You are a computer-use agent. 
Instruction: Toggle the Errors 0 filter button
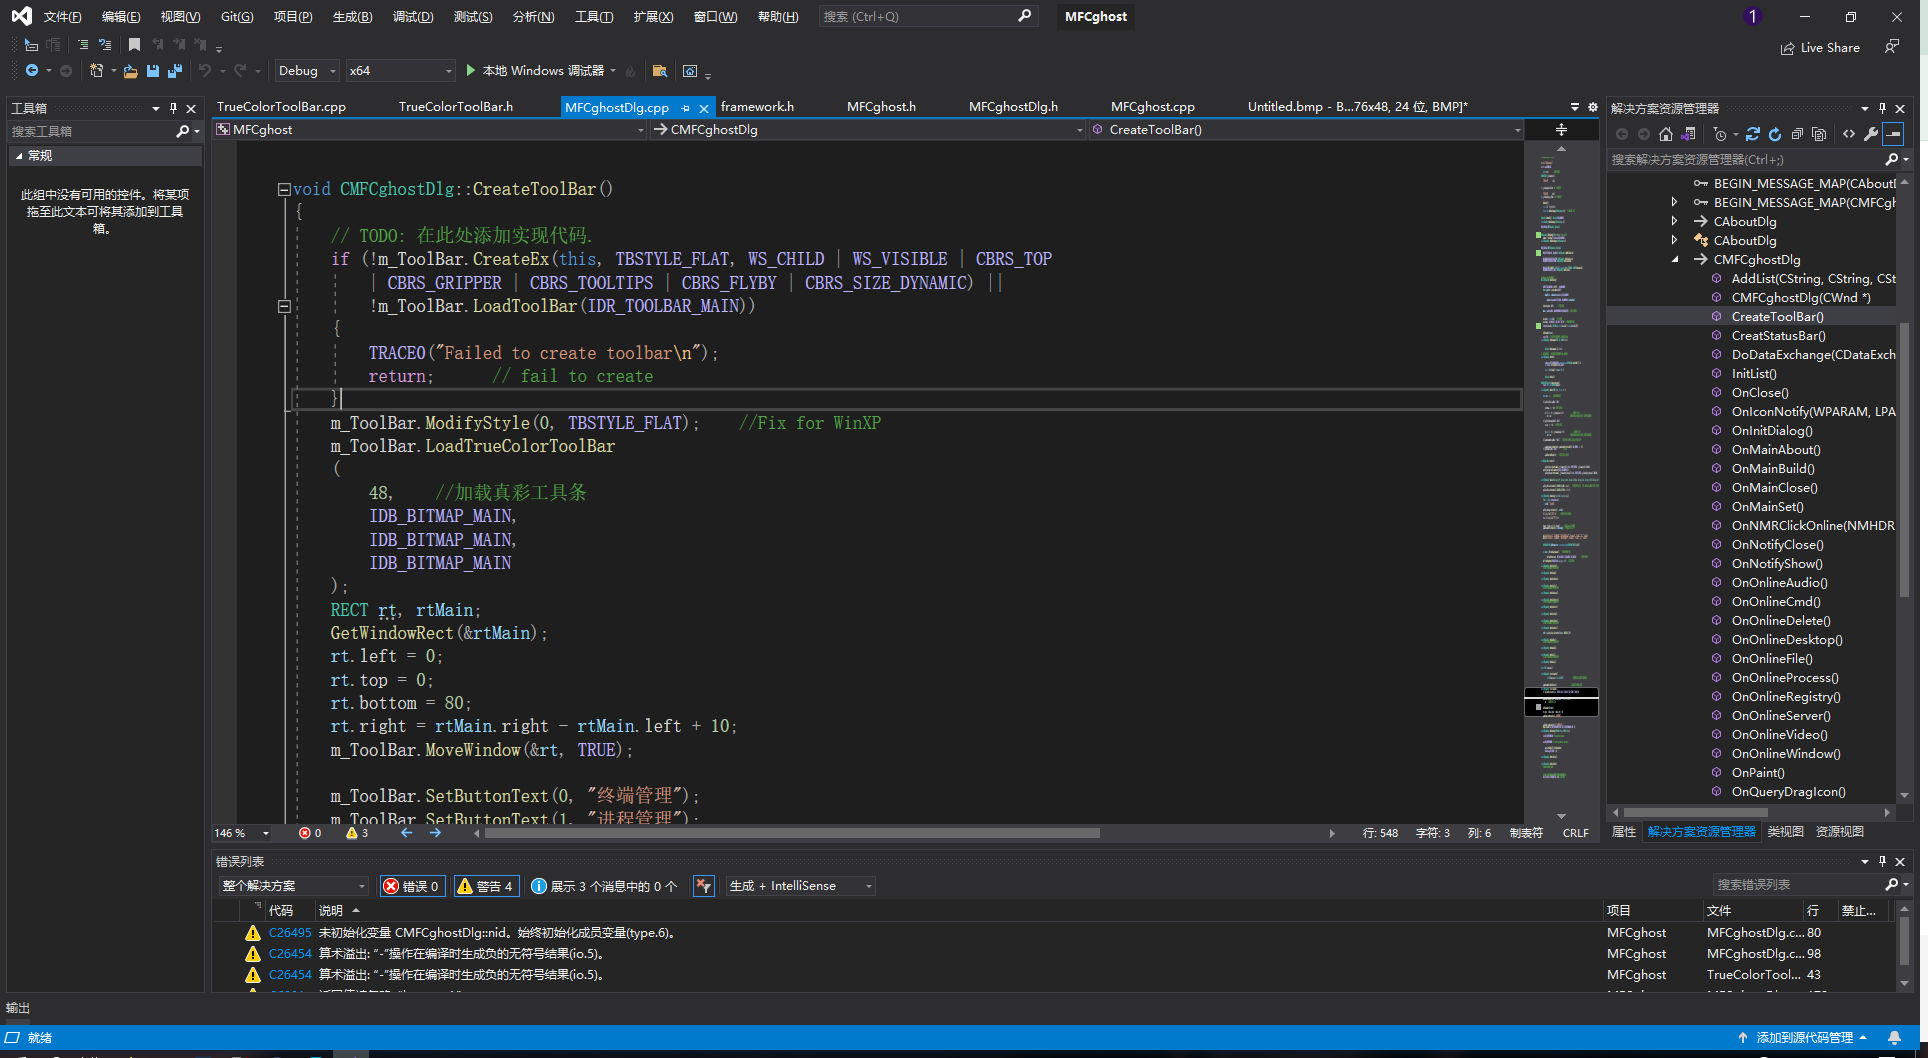pyautogui.click(x=412, y=886)
